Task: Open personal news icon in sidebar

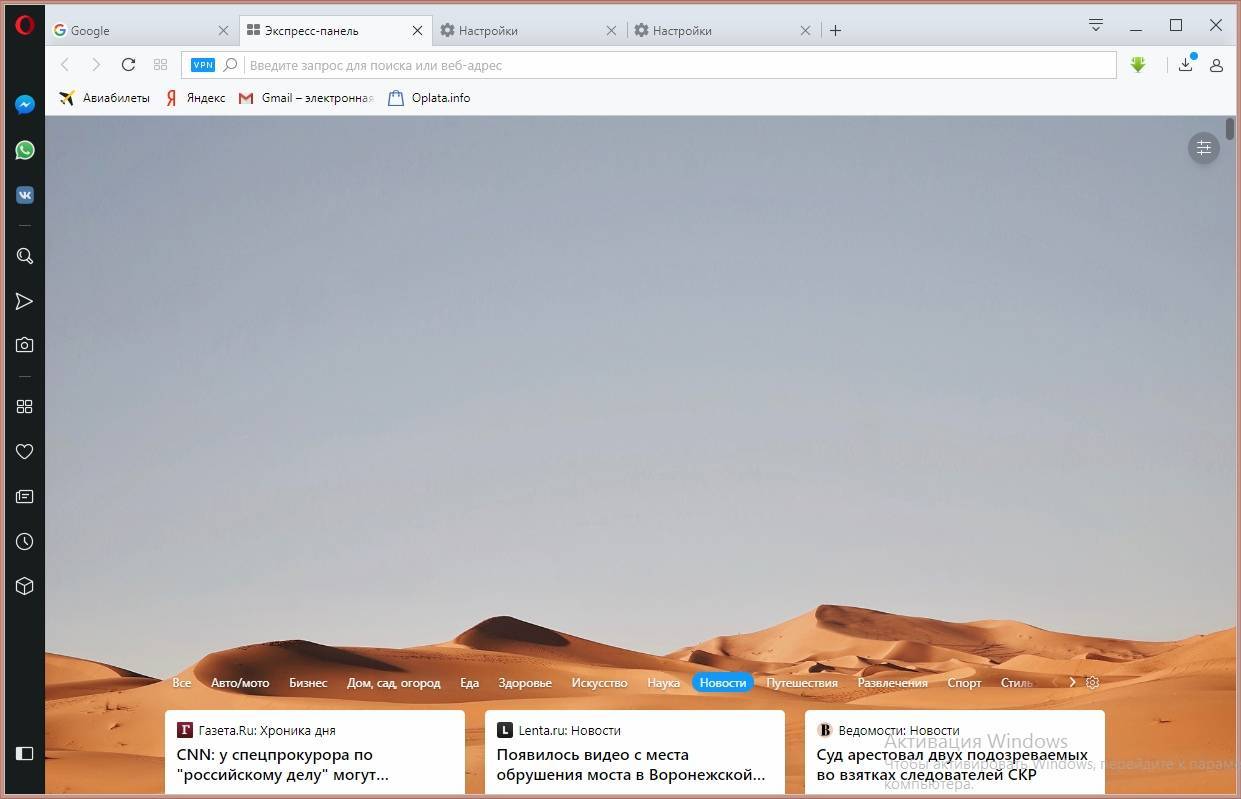Action: click(x=25, y=497)
